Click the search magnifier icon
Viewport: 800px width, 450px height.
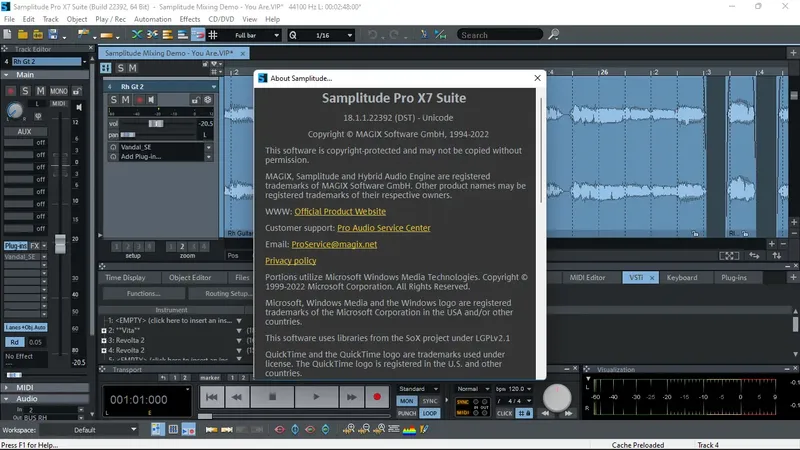coord(554,35)
